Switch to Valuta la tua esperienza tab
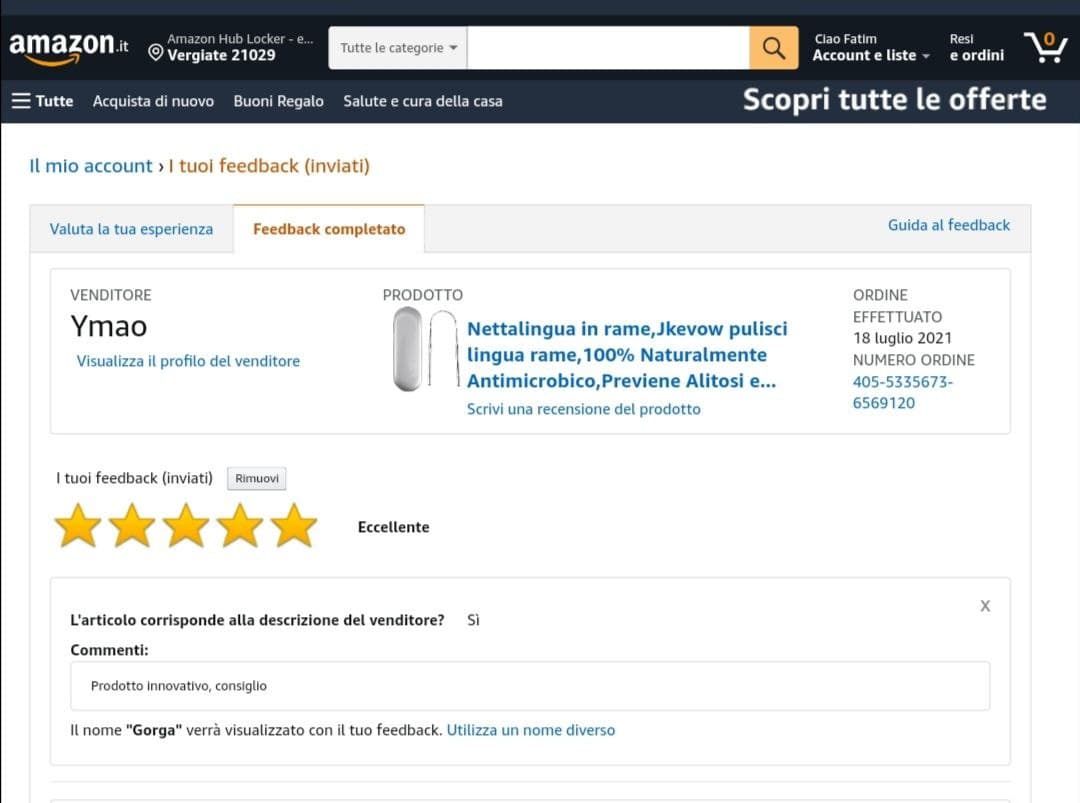 [x=131, y=229]
